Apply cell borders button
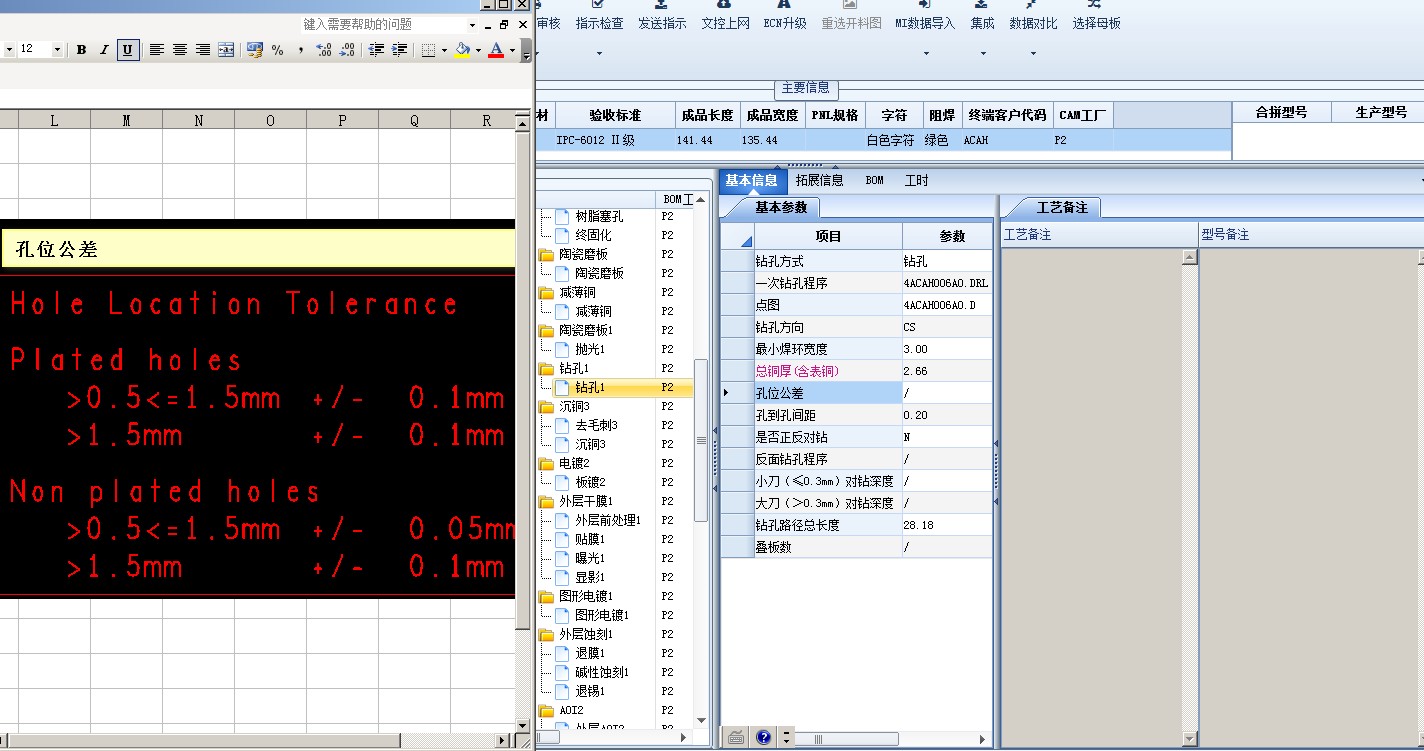The image size is (1424, 751). click(428, 50)
